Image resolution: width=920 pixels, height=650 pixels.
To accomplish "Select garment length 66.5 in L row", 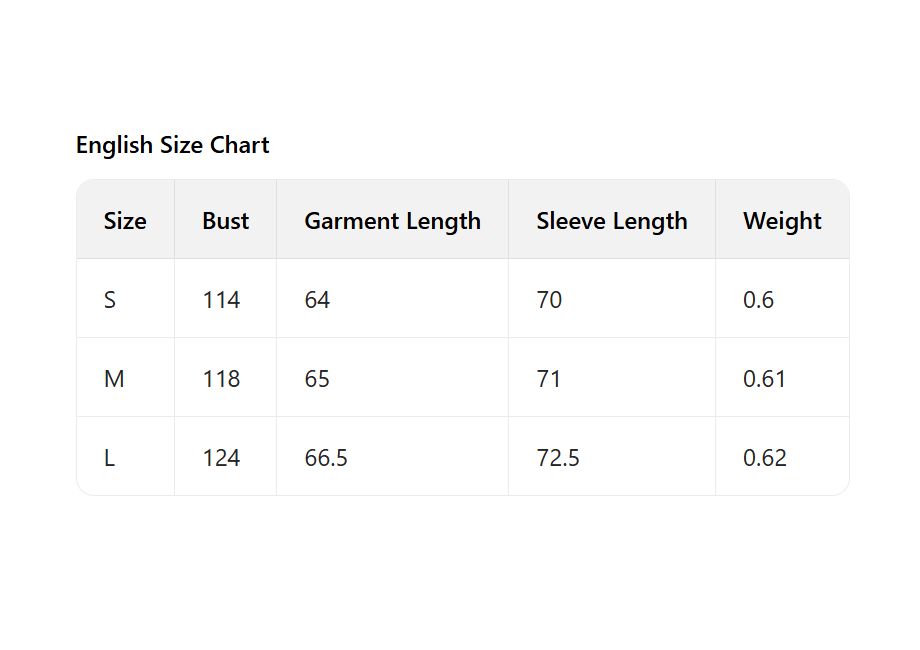I will tap(326, 458).
